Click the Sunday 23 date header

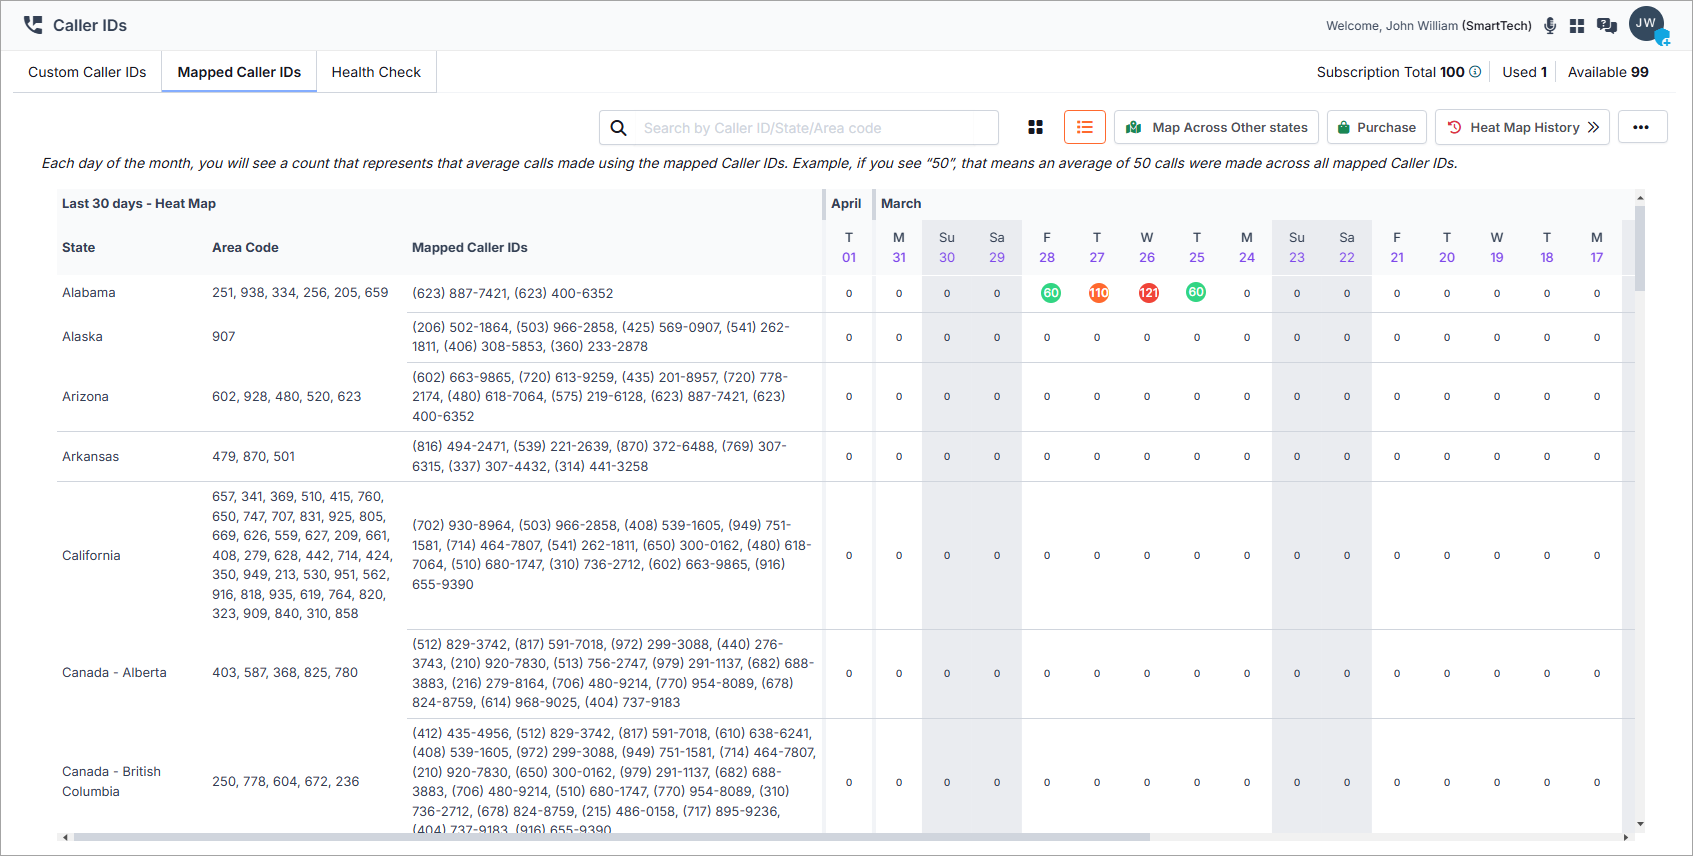point(1297,247)
